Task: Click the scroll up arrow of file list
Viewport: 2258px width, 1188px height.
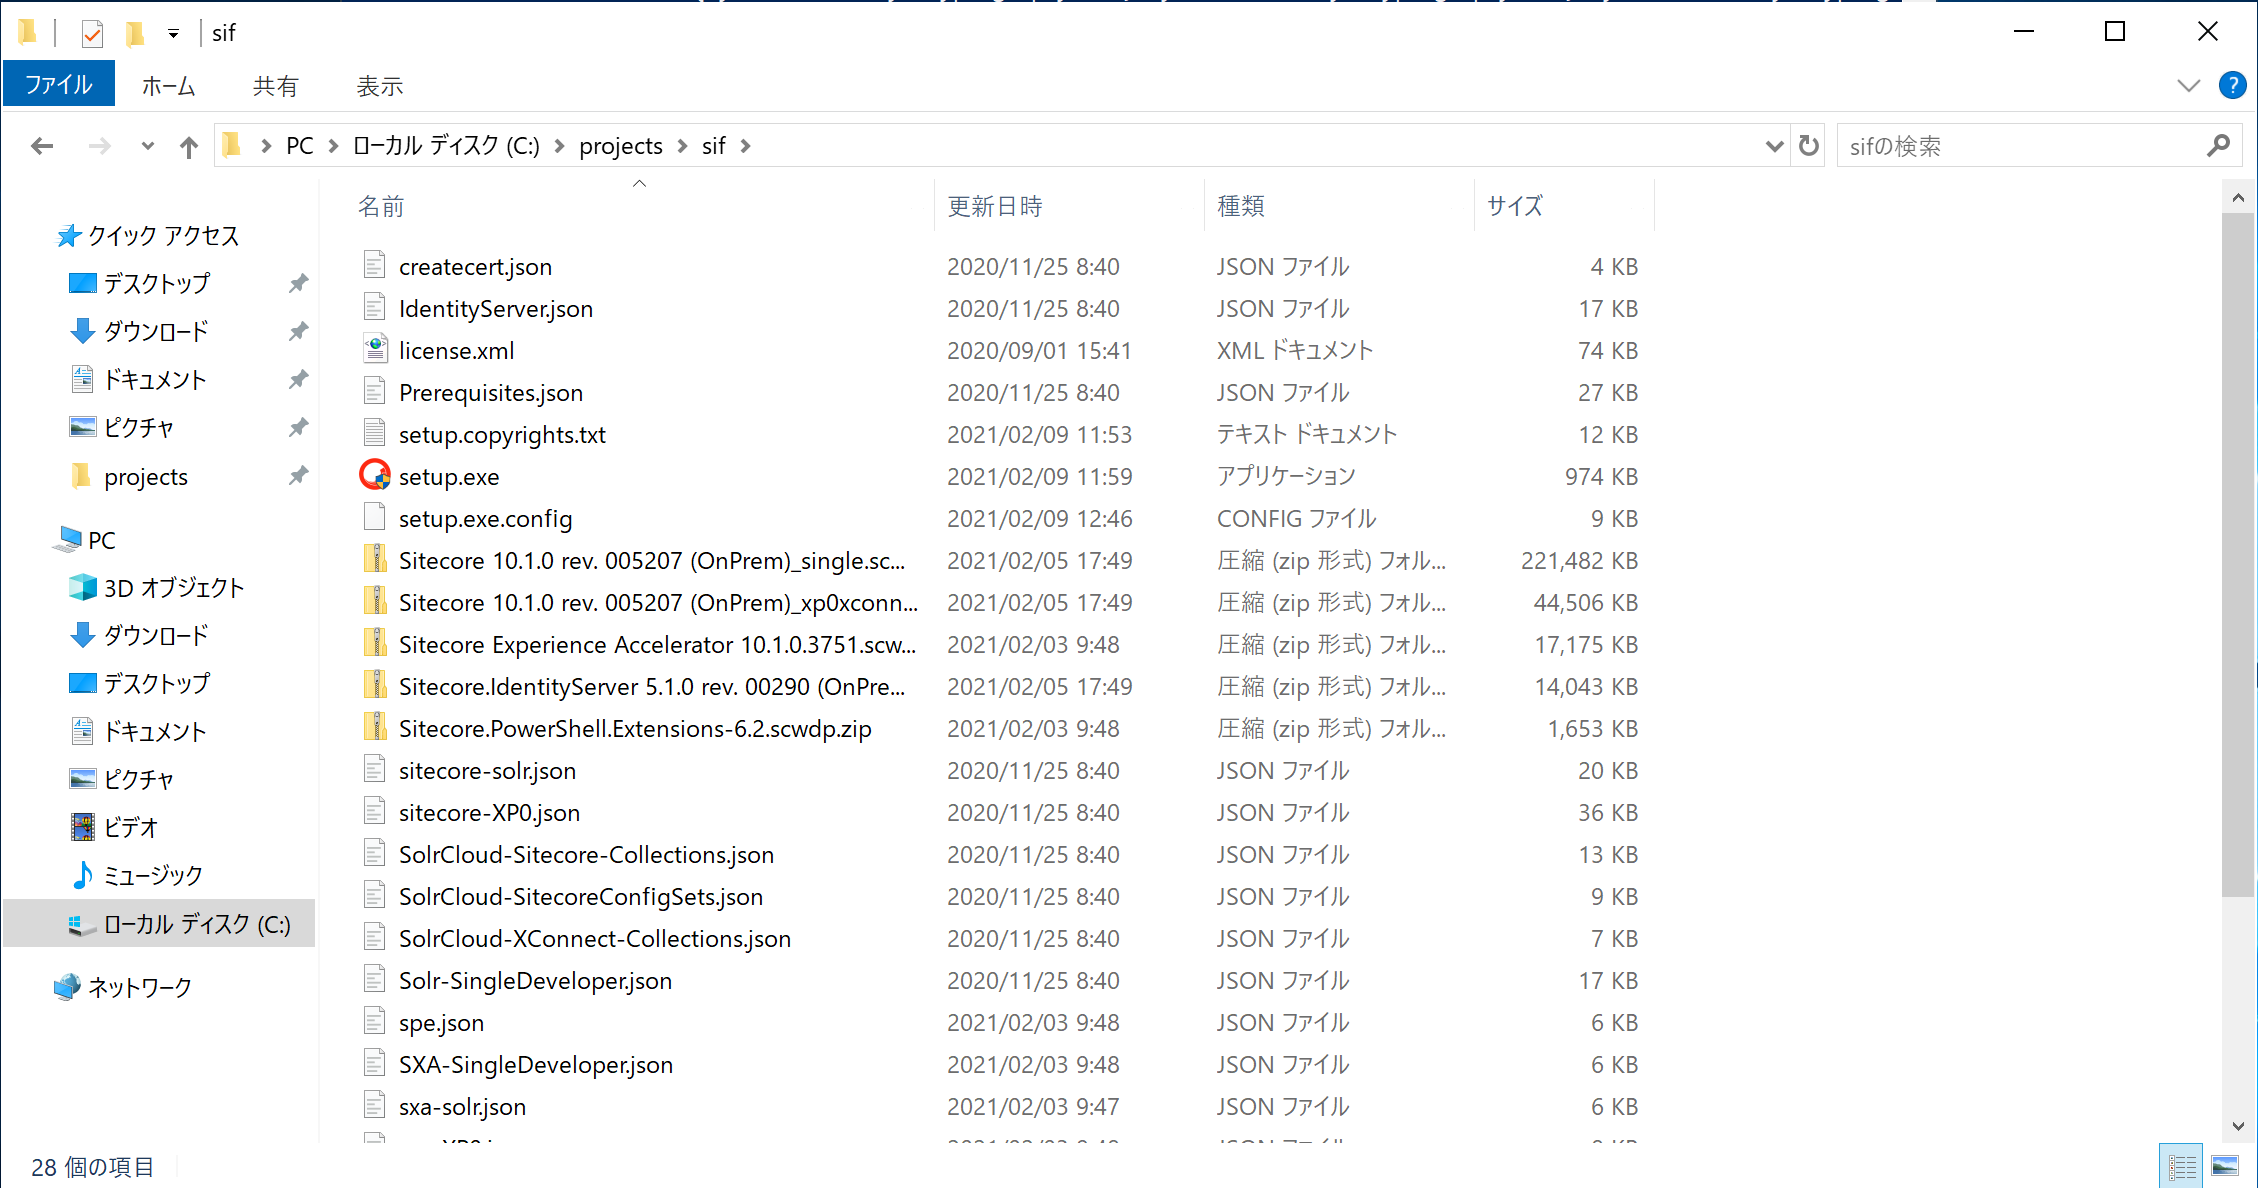Action: (2237, 198)
